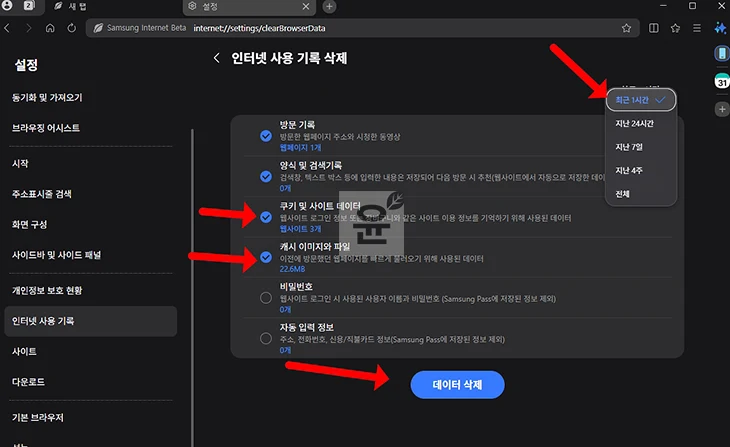This screenshot has width=730, height=447.
Task: Launch the AI browsing assist sparkle icon
Action: [720, 28]
